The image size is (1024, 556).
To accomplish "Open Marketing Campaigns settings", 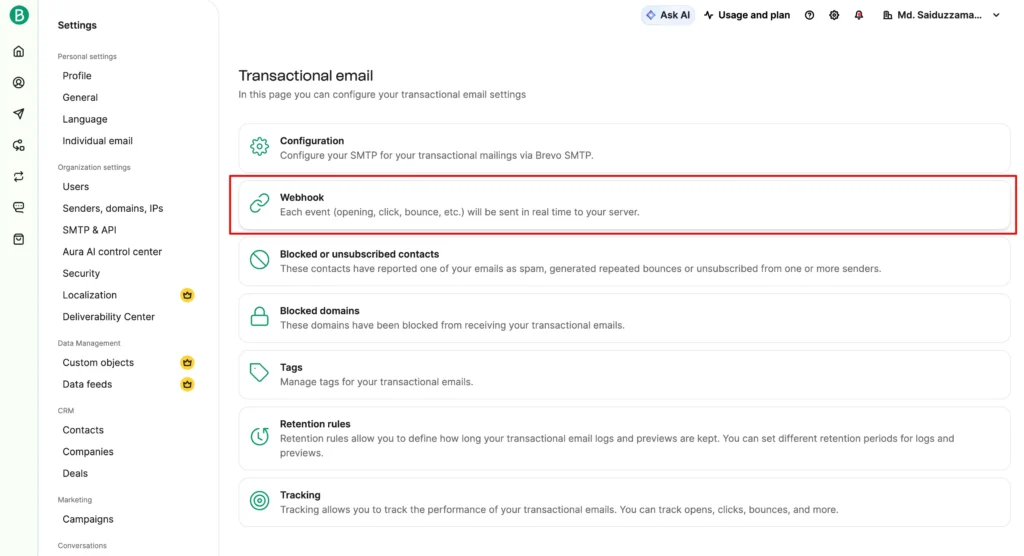I will pos(88,519).
